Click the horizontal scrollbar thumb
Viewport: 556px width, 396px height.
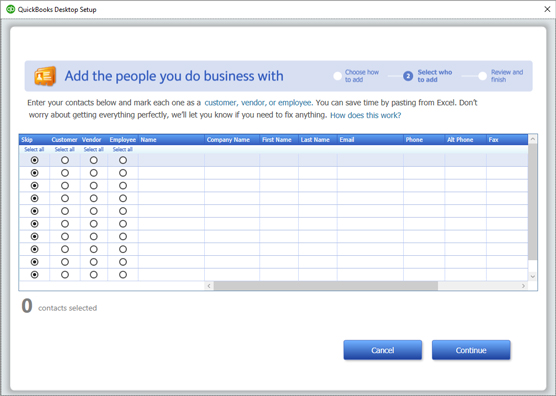tap(326, 286)
